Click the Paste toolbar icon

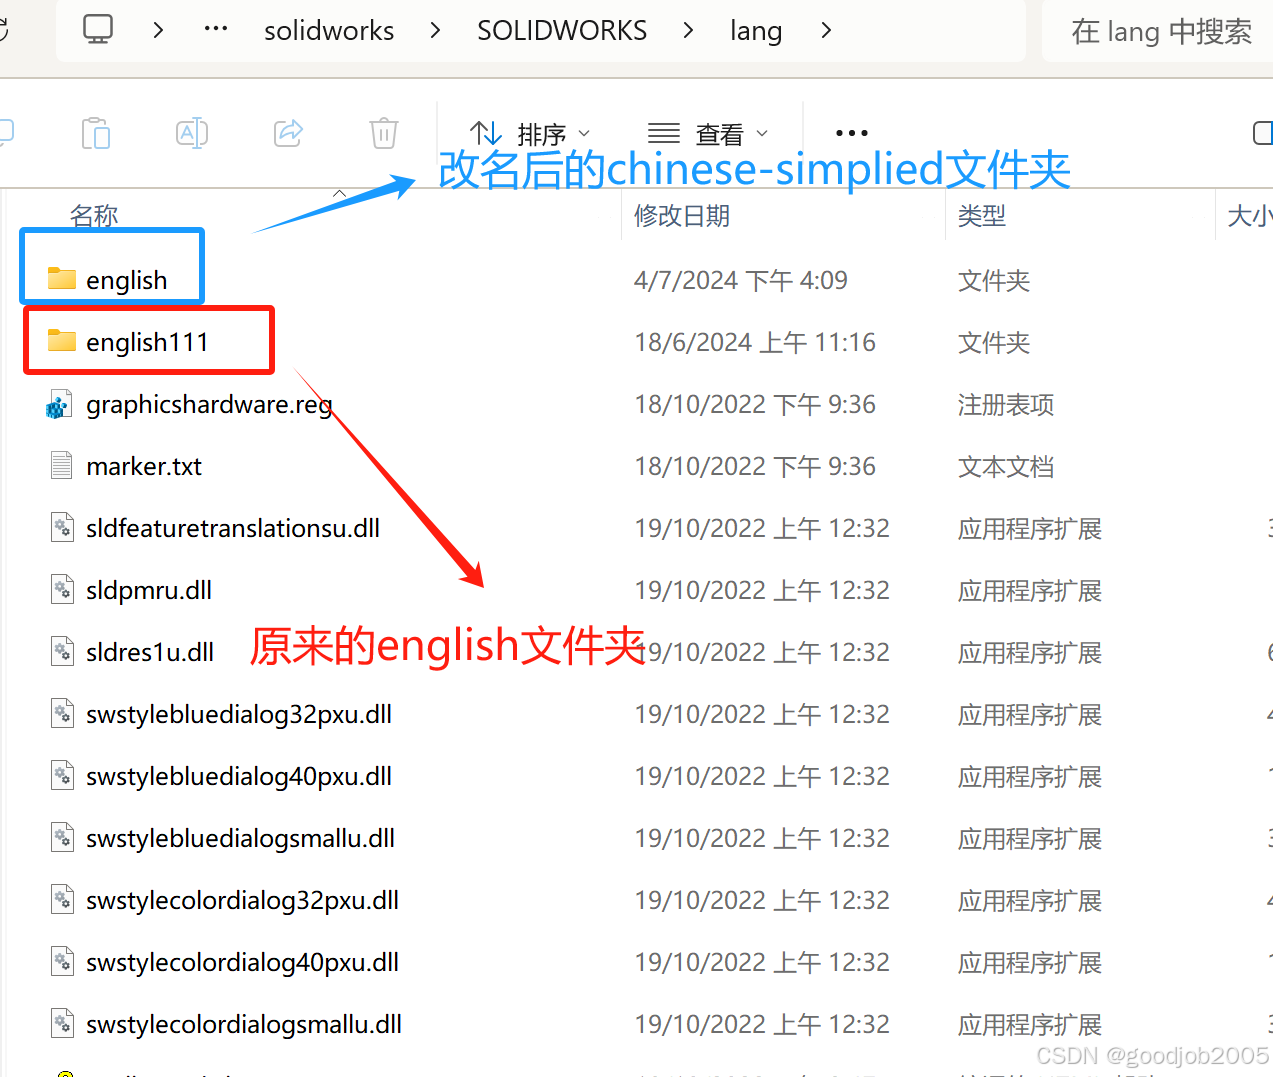point(96,133)
